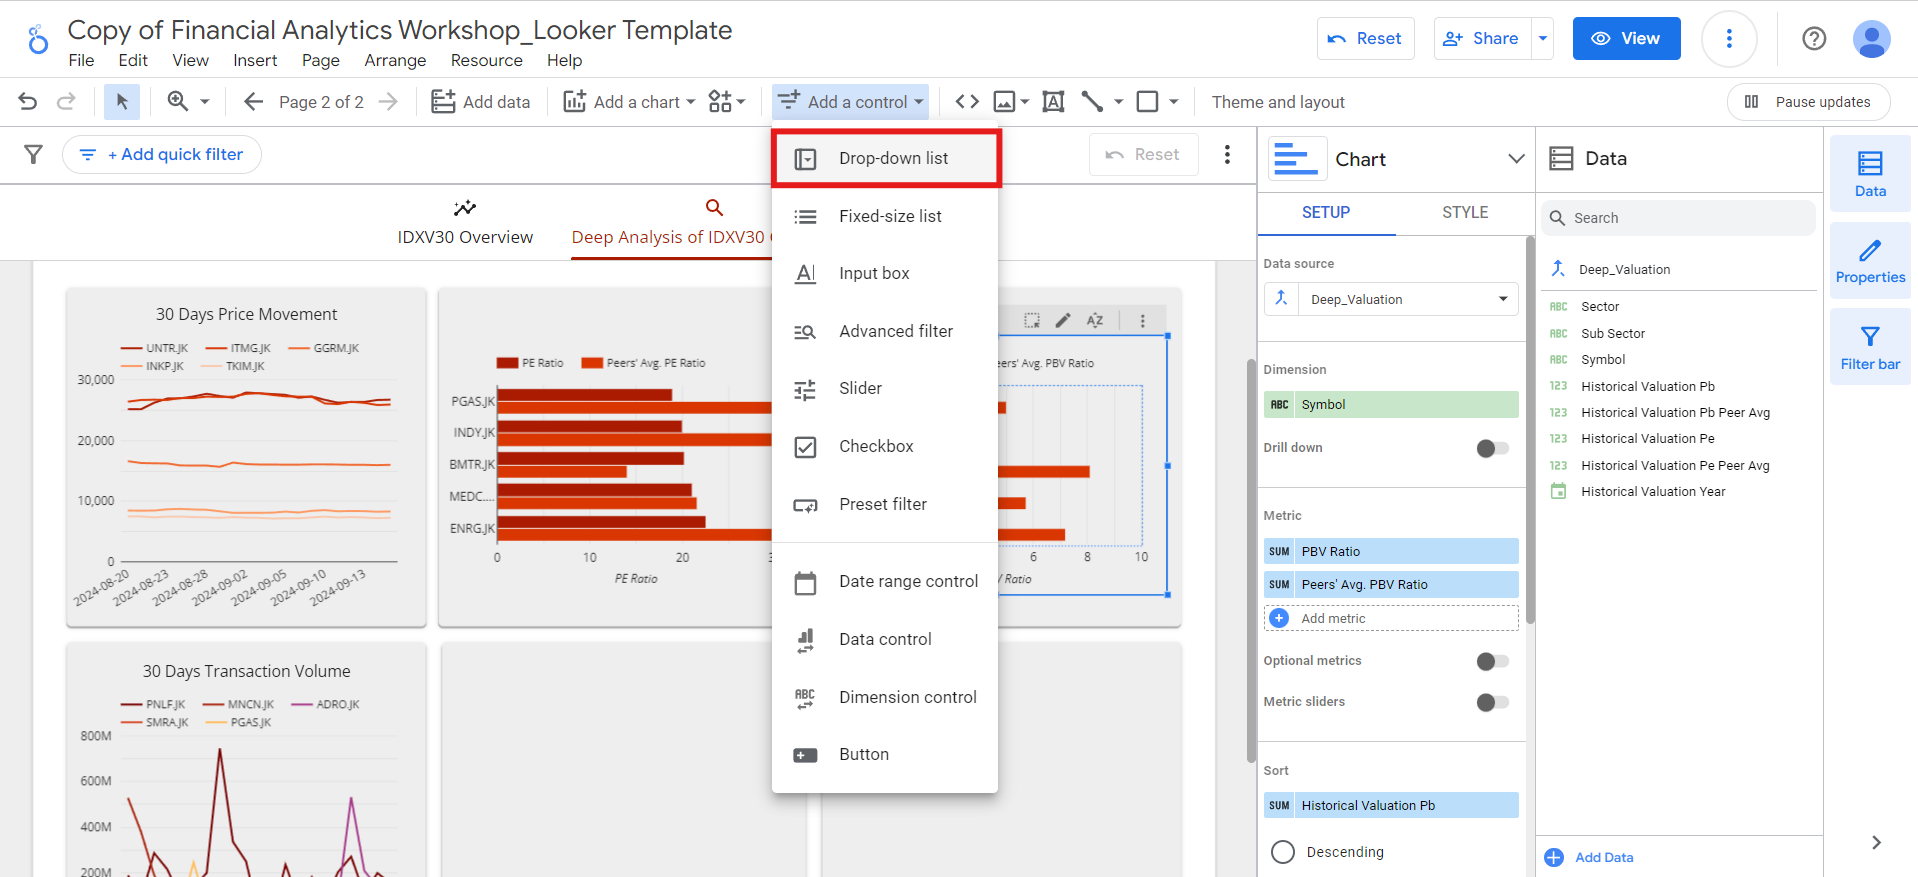Expand the Chart type chevron

(1516, 159)
